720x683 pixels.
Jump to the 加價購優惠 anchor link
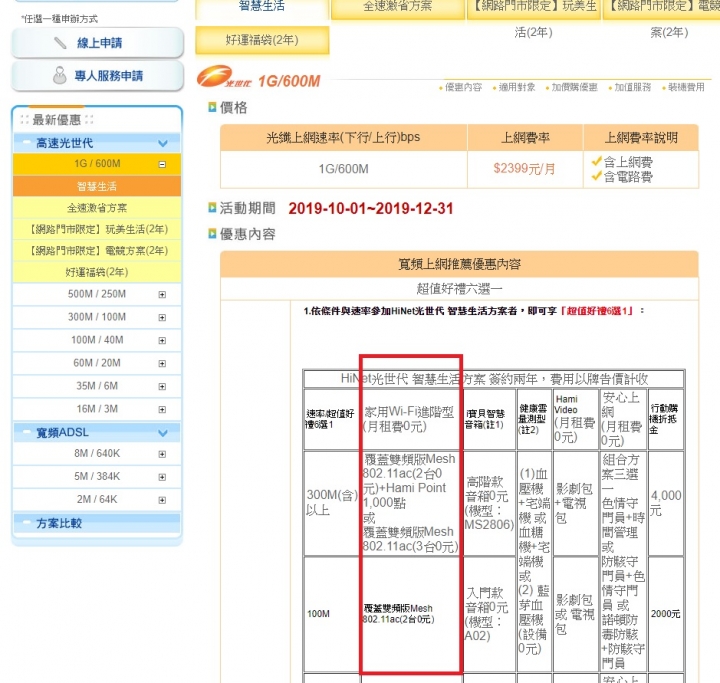point(574,87)
